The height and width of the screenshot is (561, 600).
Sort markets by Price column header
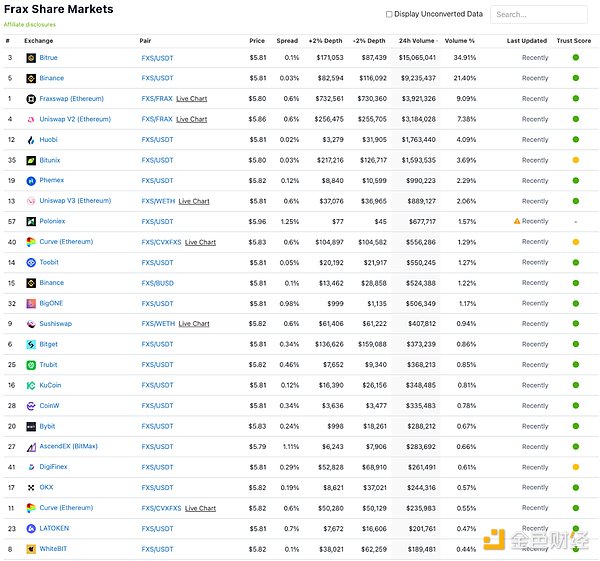257,41
